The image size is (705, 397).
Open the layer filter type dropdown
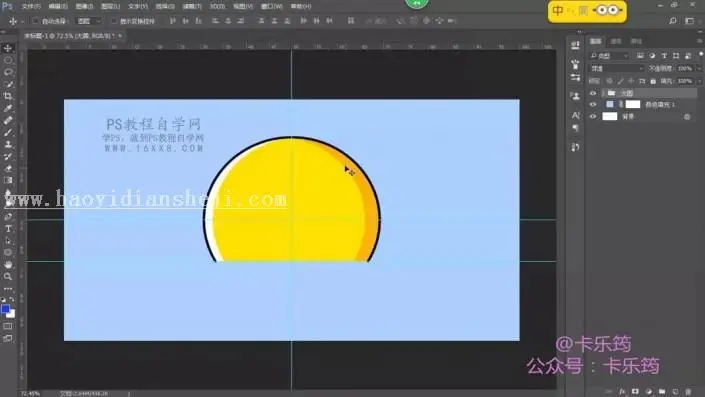tap(609, 56)
